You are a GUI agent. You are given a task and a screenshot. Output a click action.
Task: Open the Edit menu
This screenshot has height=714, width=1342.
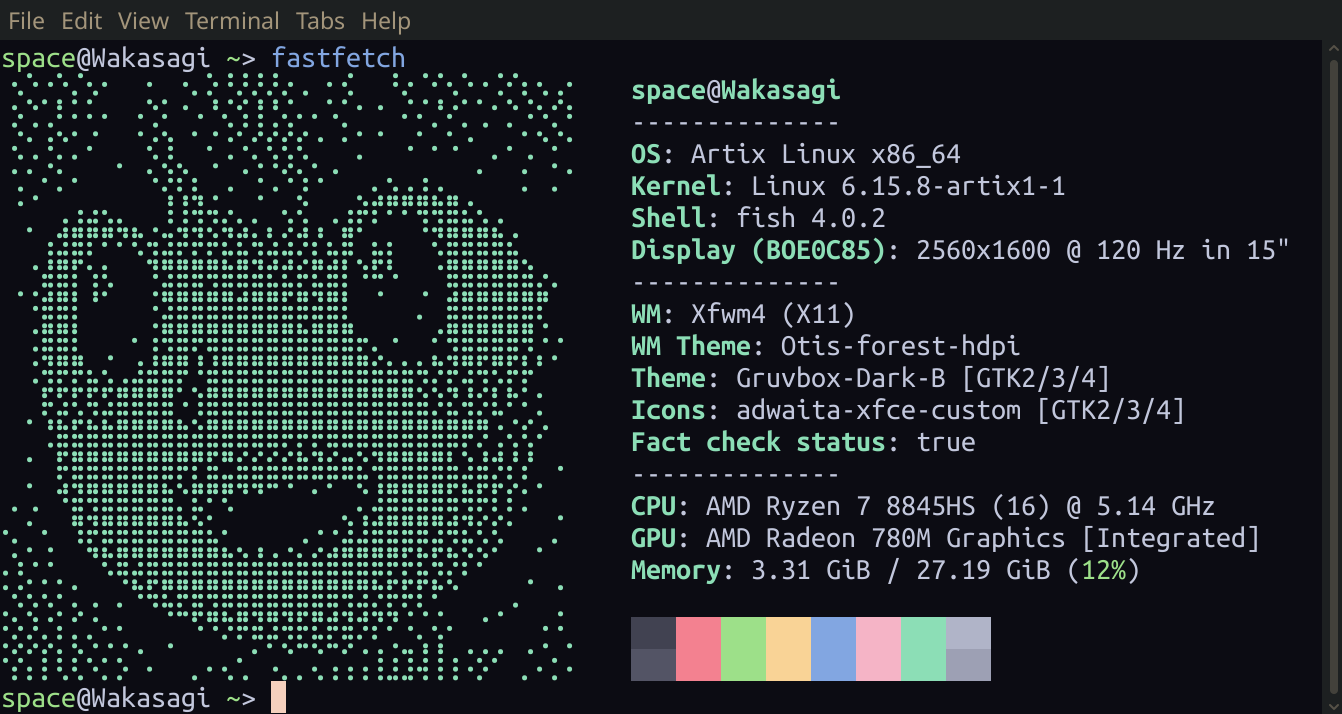[x=81, y=20]
